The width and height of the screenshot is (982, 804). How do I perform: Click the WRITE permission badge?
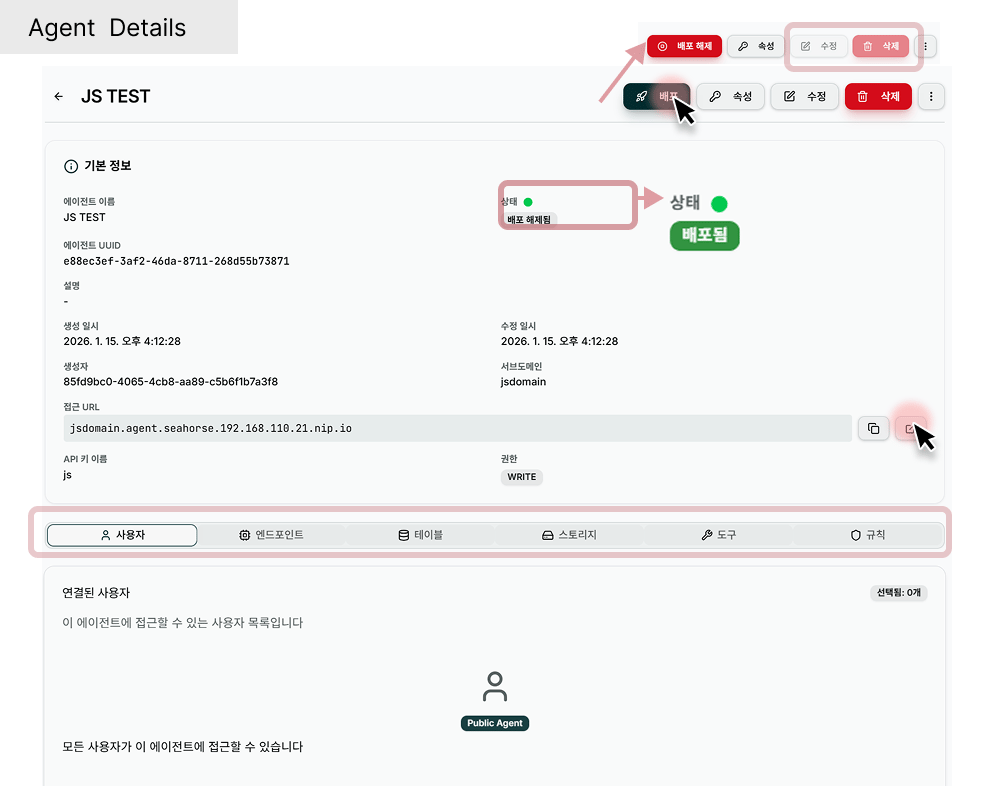pos(522,477)
